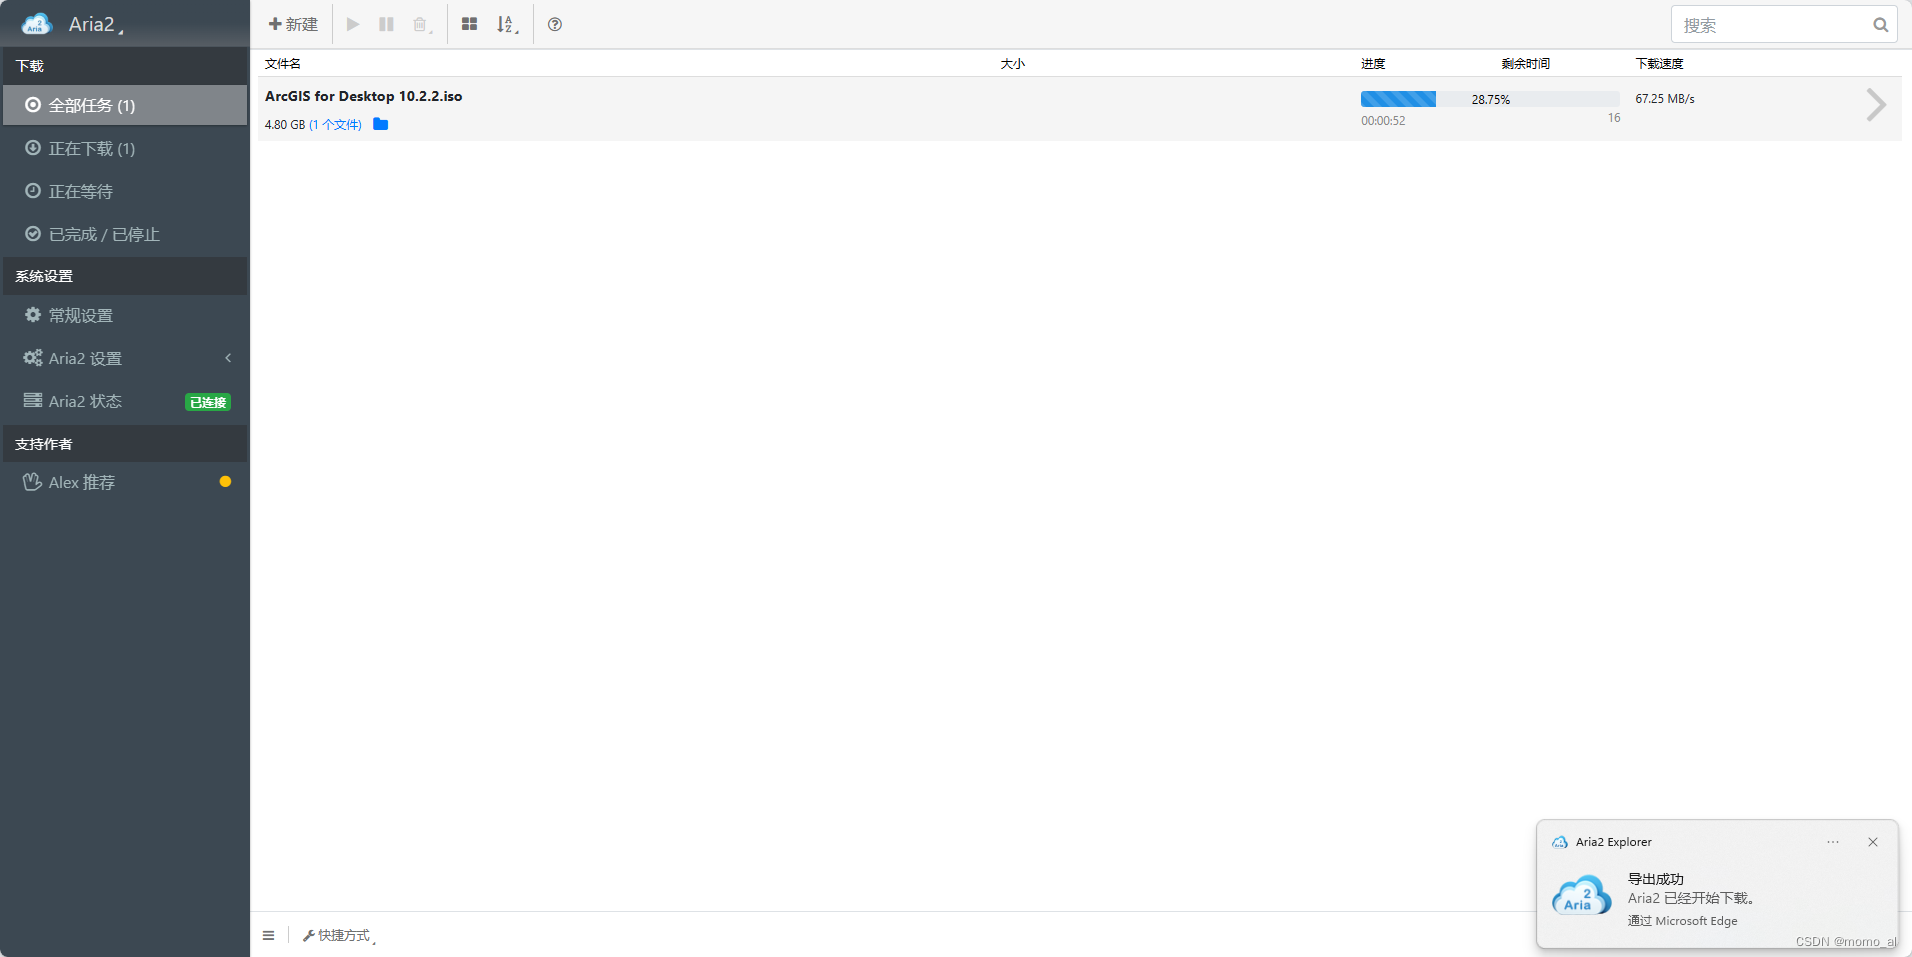Open the Aria2 title dropdown
Image resolution: width=1912 pixels, height=957 pixels.
click(96, 24)
